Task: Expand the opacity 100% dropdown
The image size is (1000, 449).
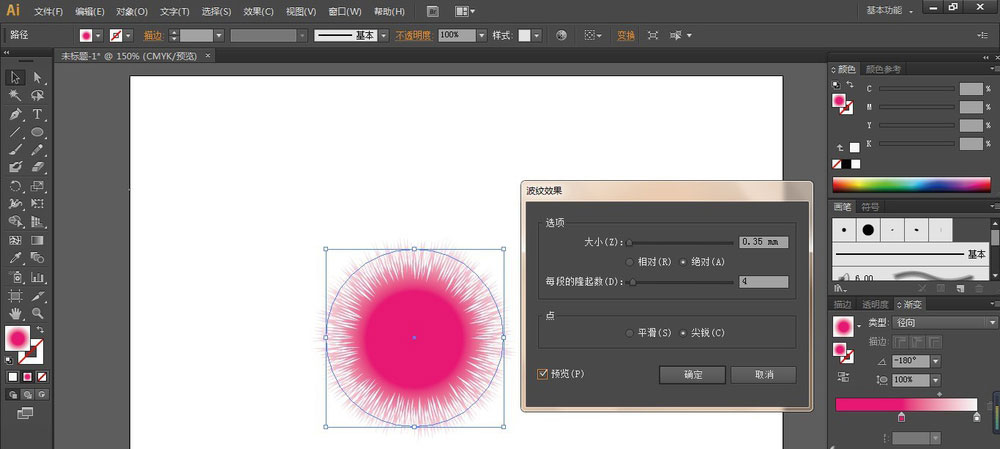Action: 482,35
